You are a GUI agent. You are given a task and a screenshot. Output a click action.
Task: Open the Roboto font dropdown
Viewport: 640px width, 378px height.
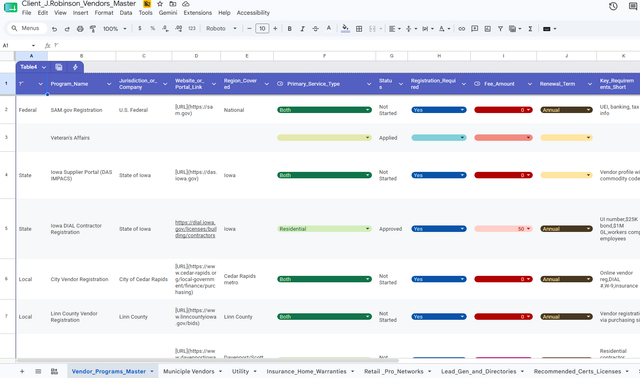coord(221,29)
